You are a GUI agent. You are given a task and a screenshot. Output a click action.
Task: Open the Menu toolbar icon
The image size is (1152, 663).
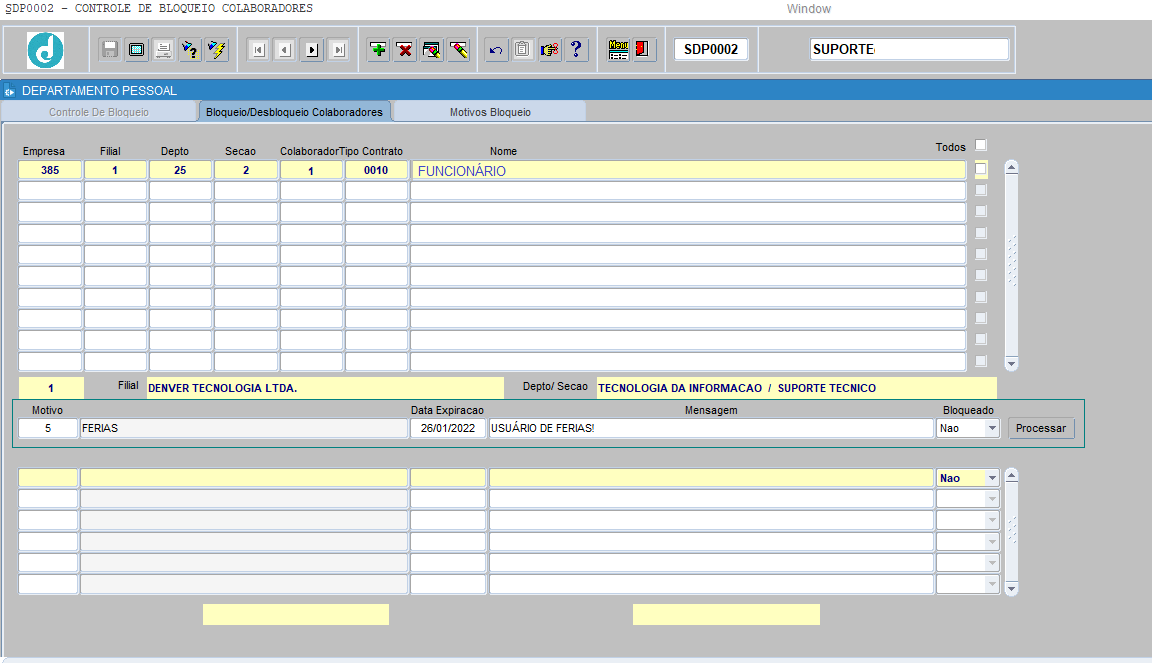pyautogui.click(x=619, y=49)
